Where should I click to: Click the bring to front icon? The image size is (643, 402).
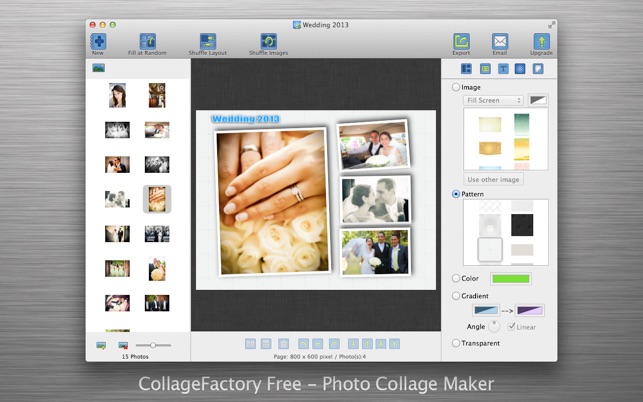point(394,344)
